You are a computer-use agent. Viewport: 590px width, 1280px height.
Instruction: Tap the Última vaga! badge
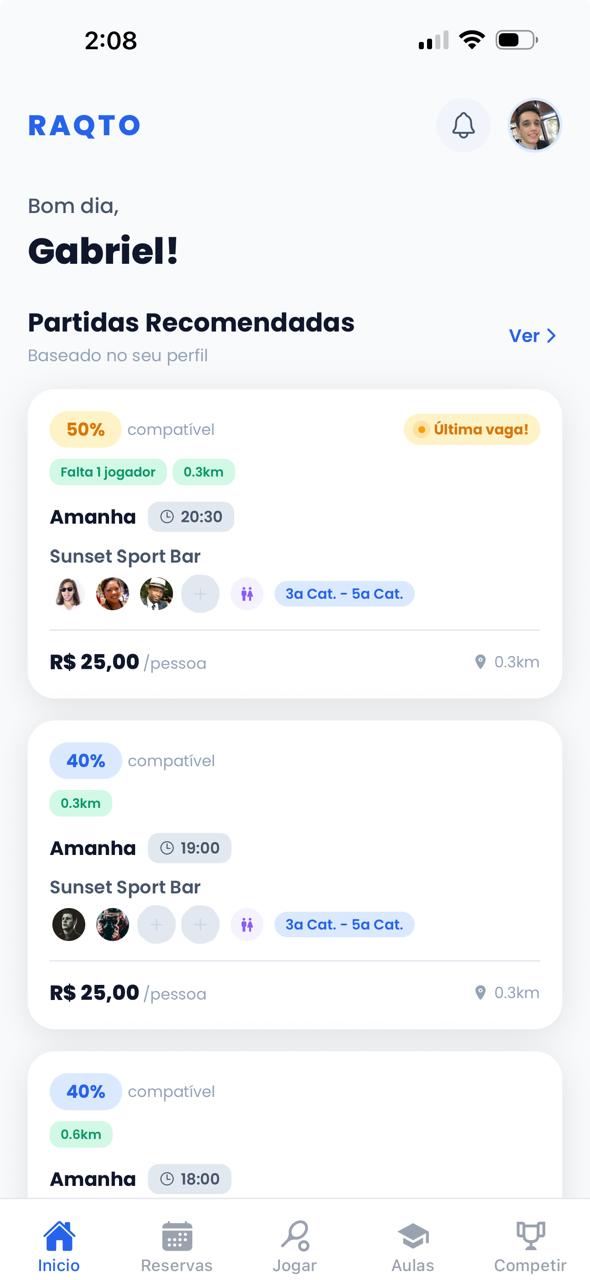click(471, 429)
